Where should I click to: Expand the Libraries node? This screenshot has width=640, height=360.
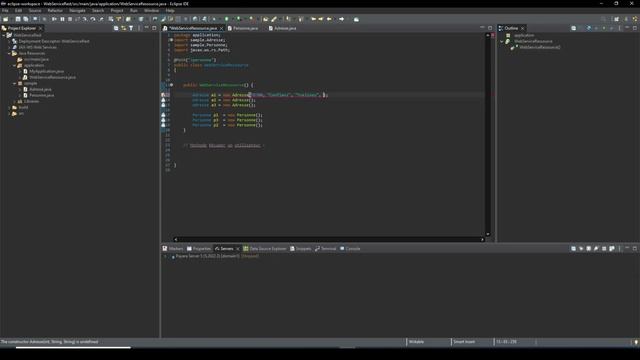15,101
